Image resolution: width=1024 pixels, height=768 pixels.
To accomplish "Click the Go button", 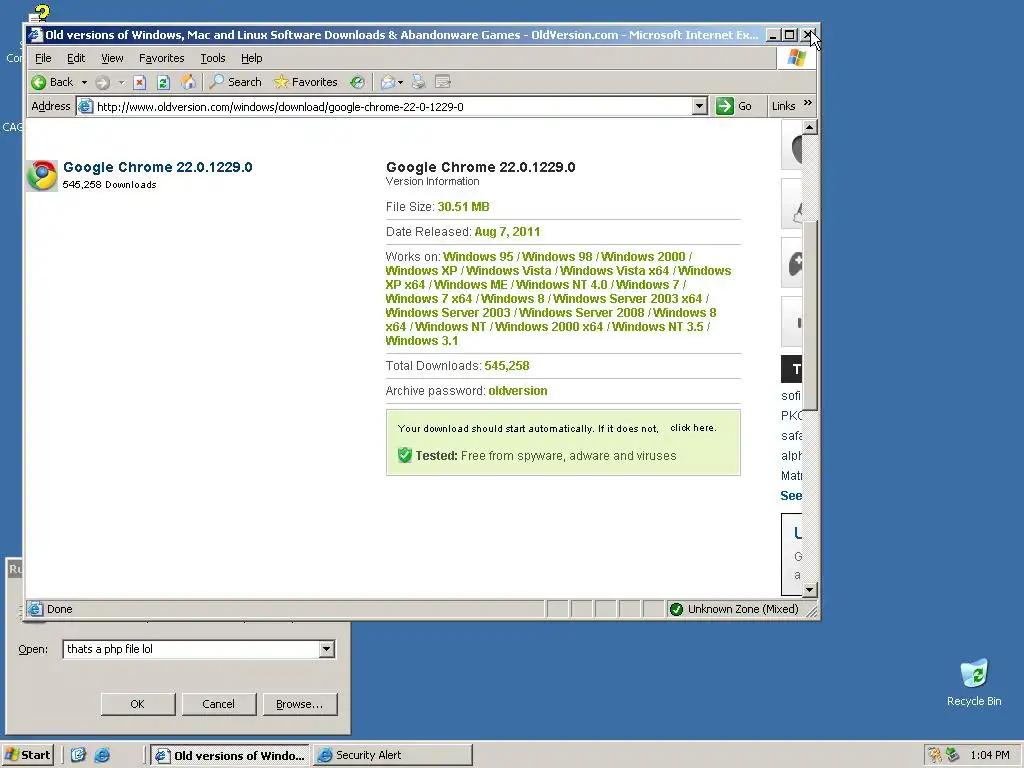I will pos(733,106).
